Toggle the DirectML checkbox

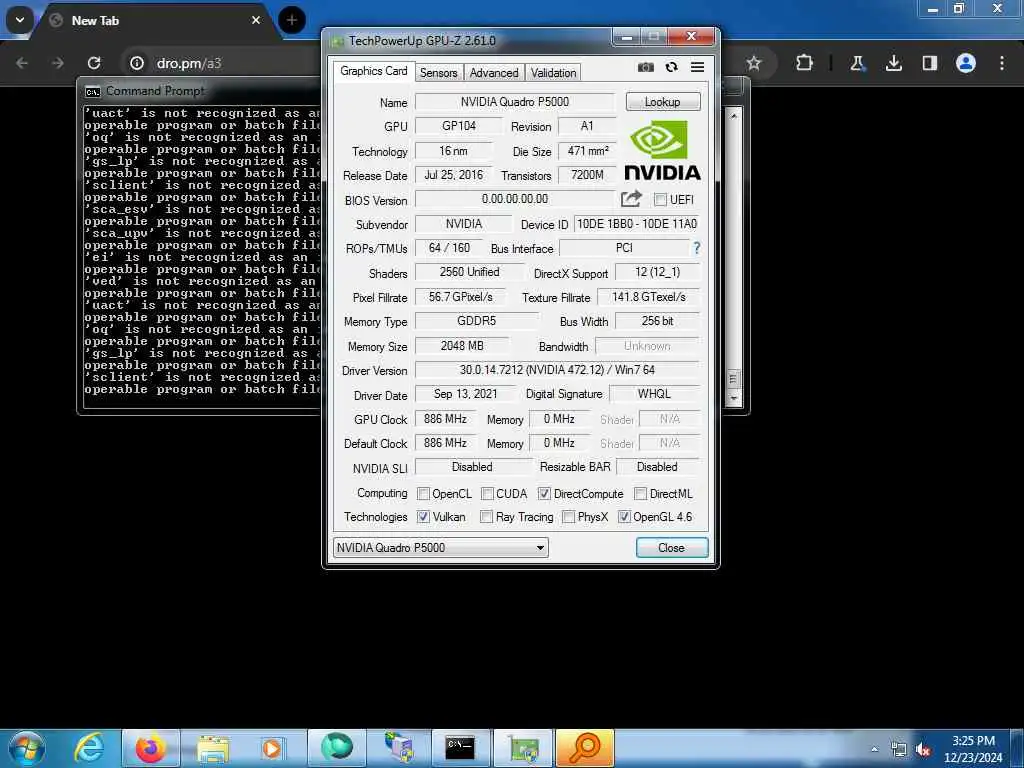(x=640, y=494)
